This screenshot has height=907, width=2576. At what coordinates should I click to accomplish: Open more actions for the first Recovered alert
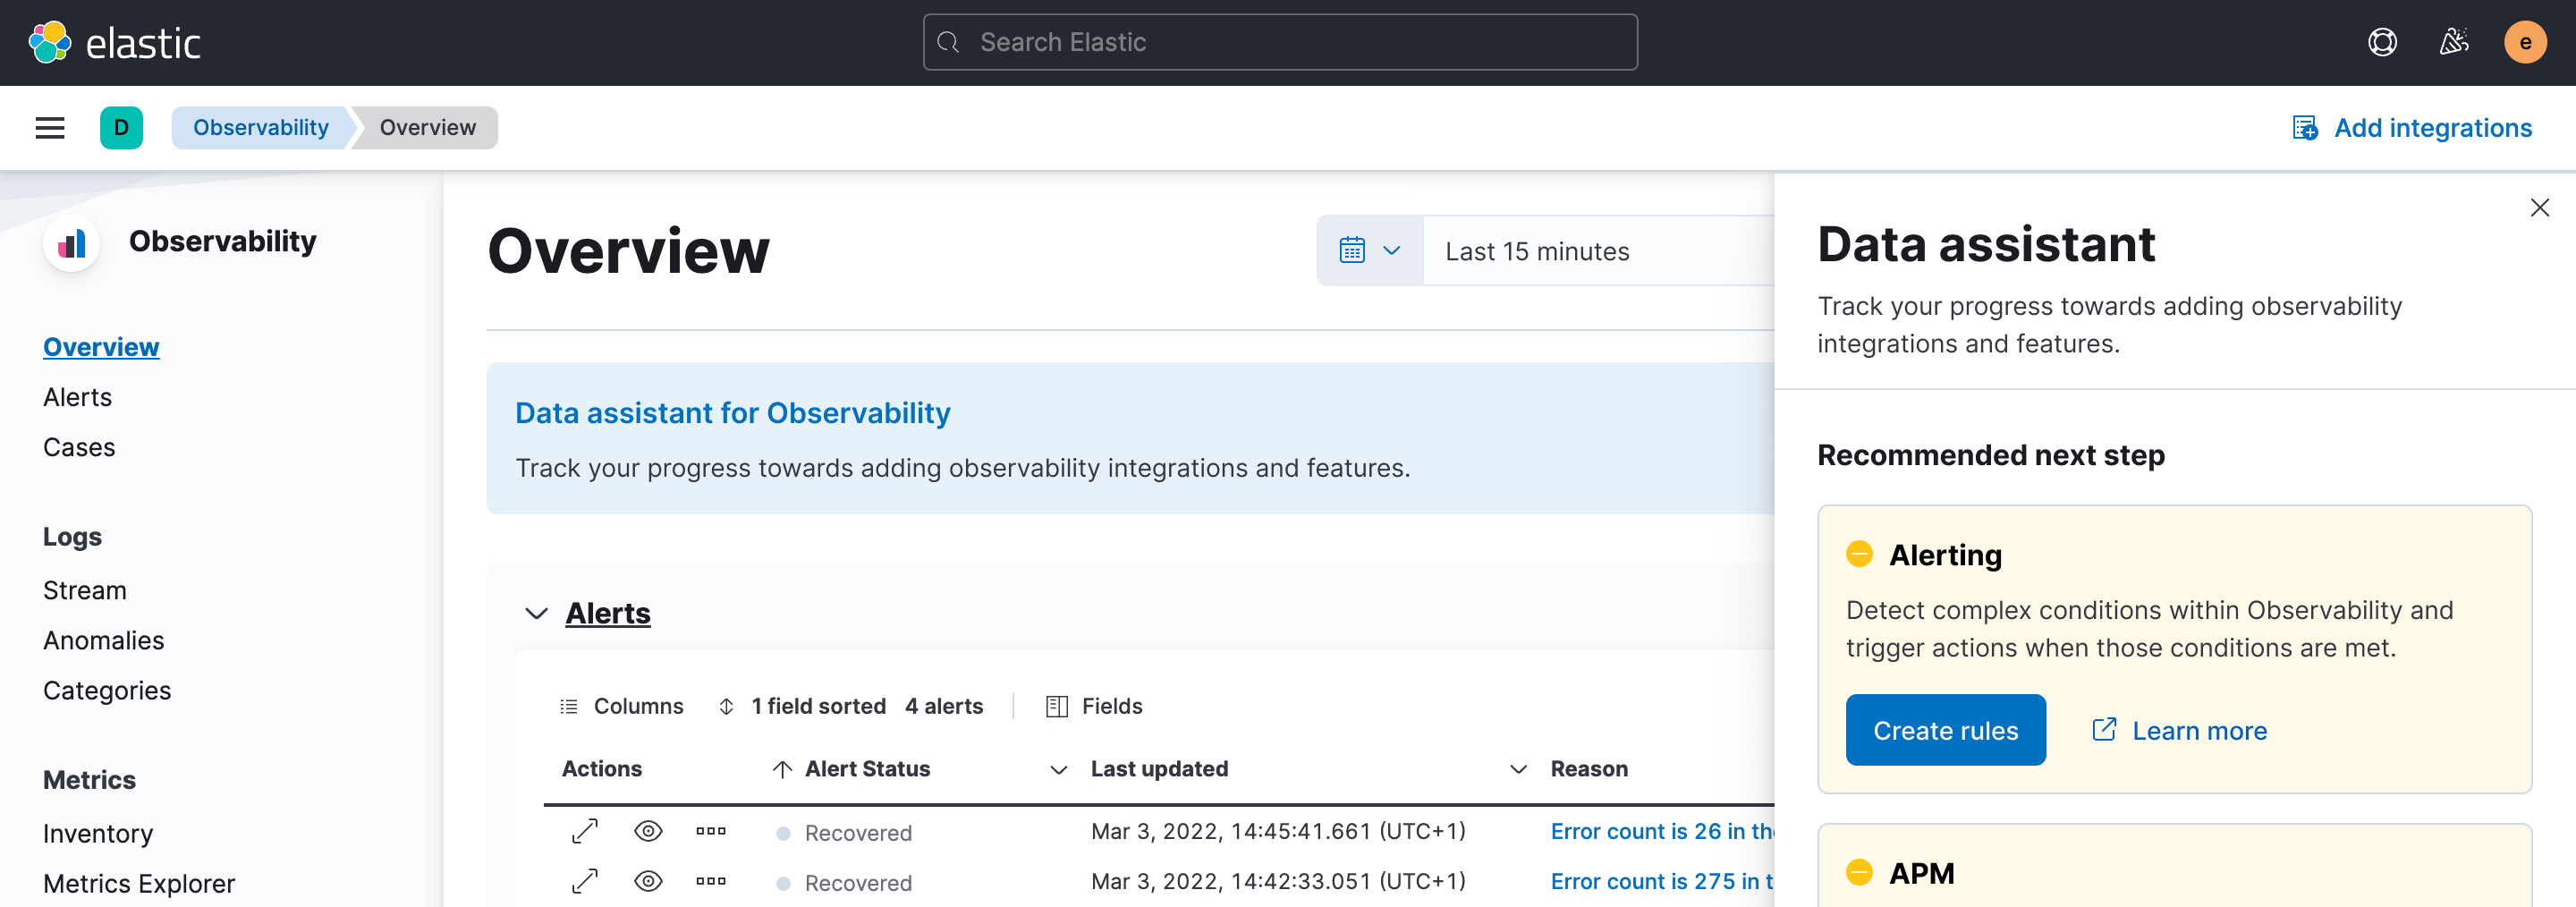pyautogui.click(x=711, y=831)
